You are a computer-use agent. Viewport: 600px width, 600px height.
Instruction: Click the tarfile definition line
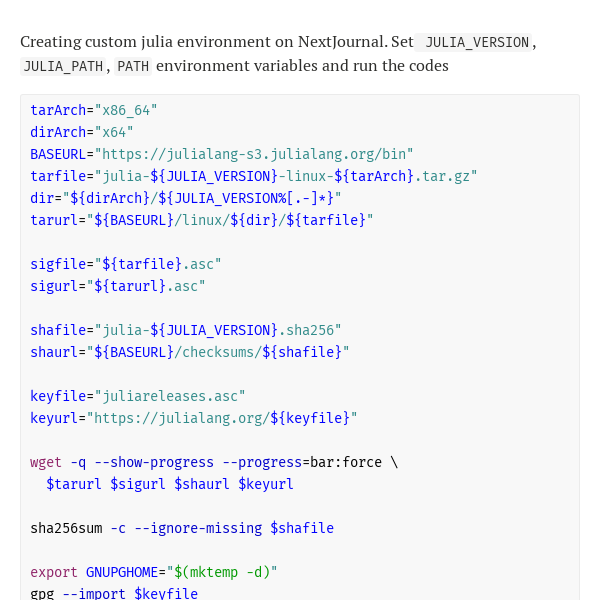point(254,176)
